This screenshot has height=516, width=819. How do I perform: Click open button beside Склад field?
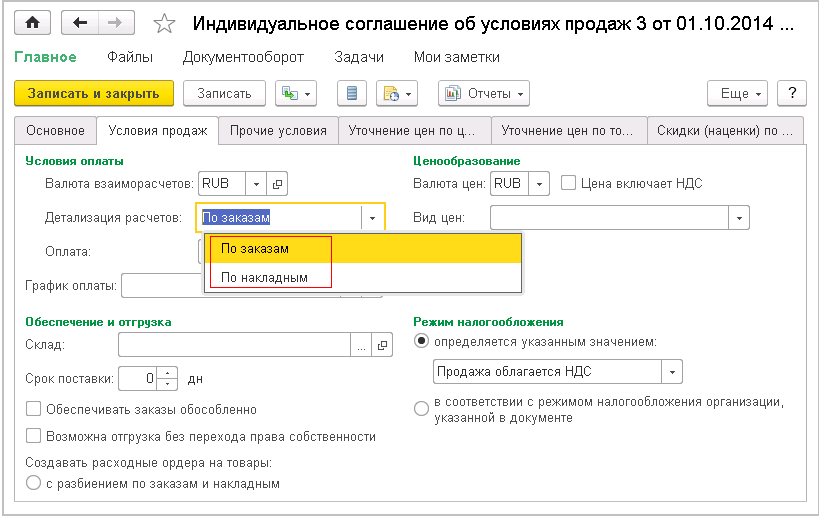[382, 345]
